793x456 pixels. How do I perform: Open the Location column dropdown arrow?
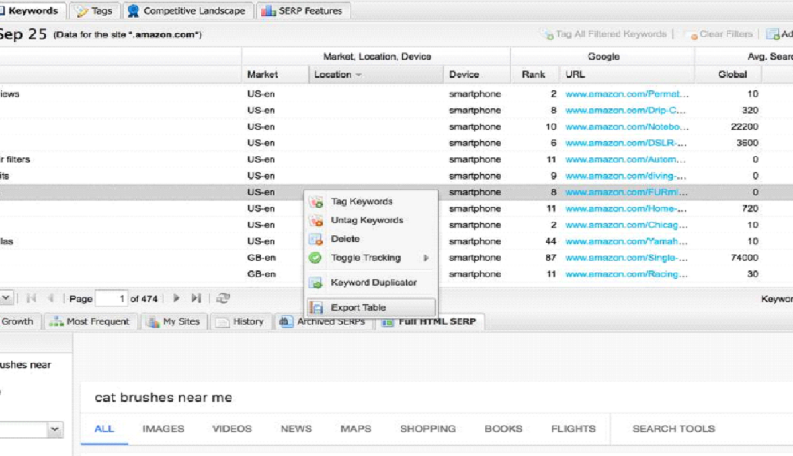point(359,75)
